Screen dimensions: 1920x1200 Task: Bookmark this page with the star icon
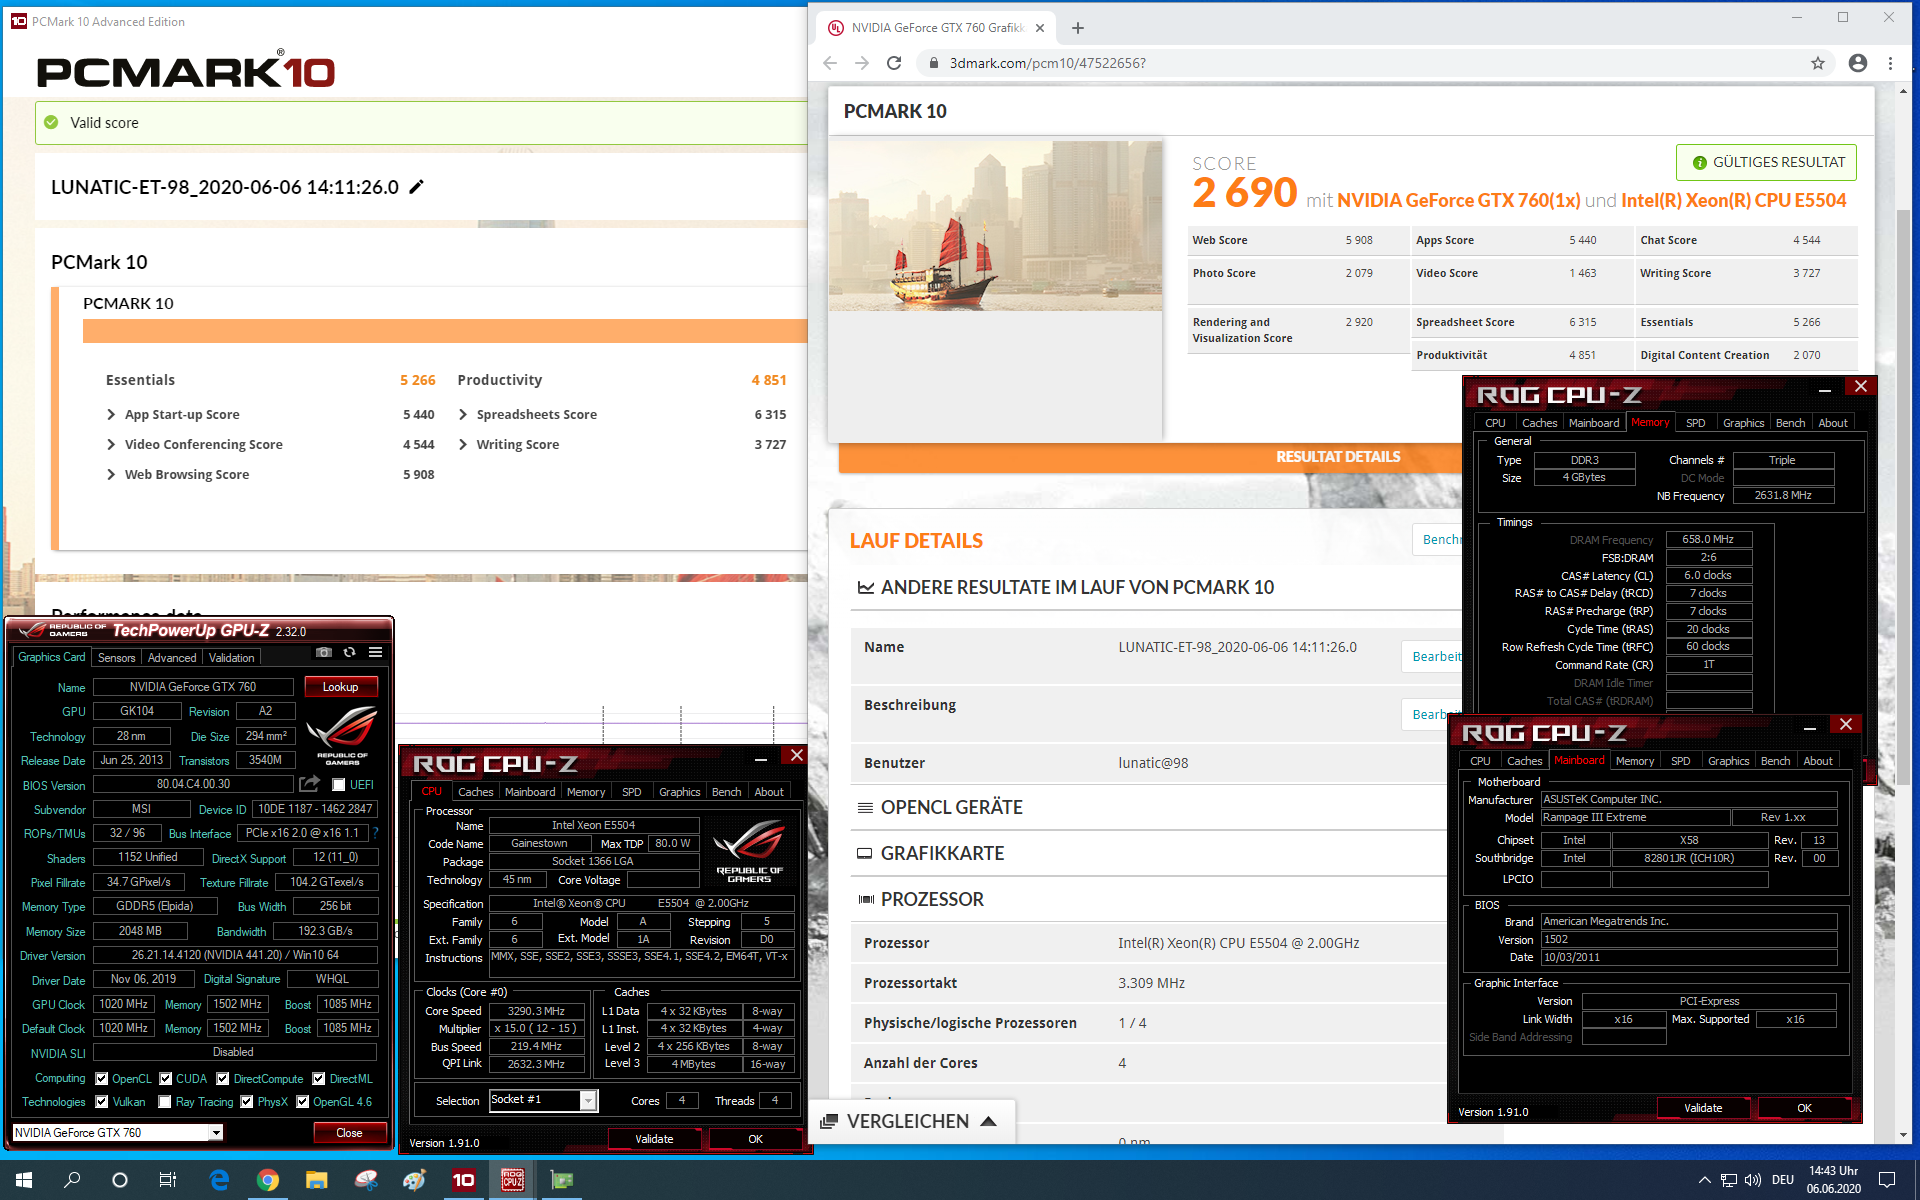[1817, 63]
